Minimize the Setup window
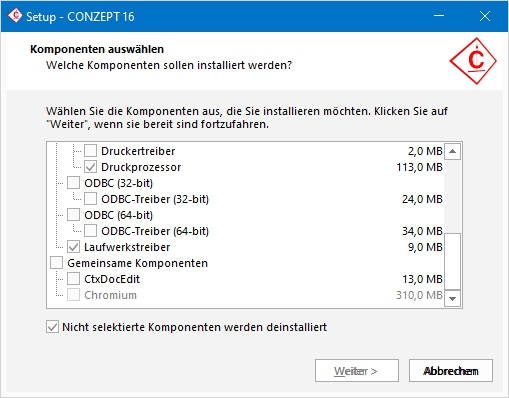Screen dimensions: 509x398 [x=439, y=16]
